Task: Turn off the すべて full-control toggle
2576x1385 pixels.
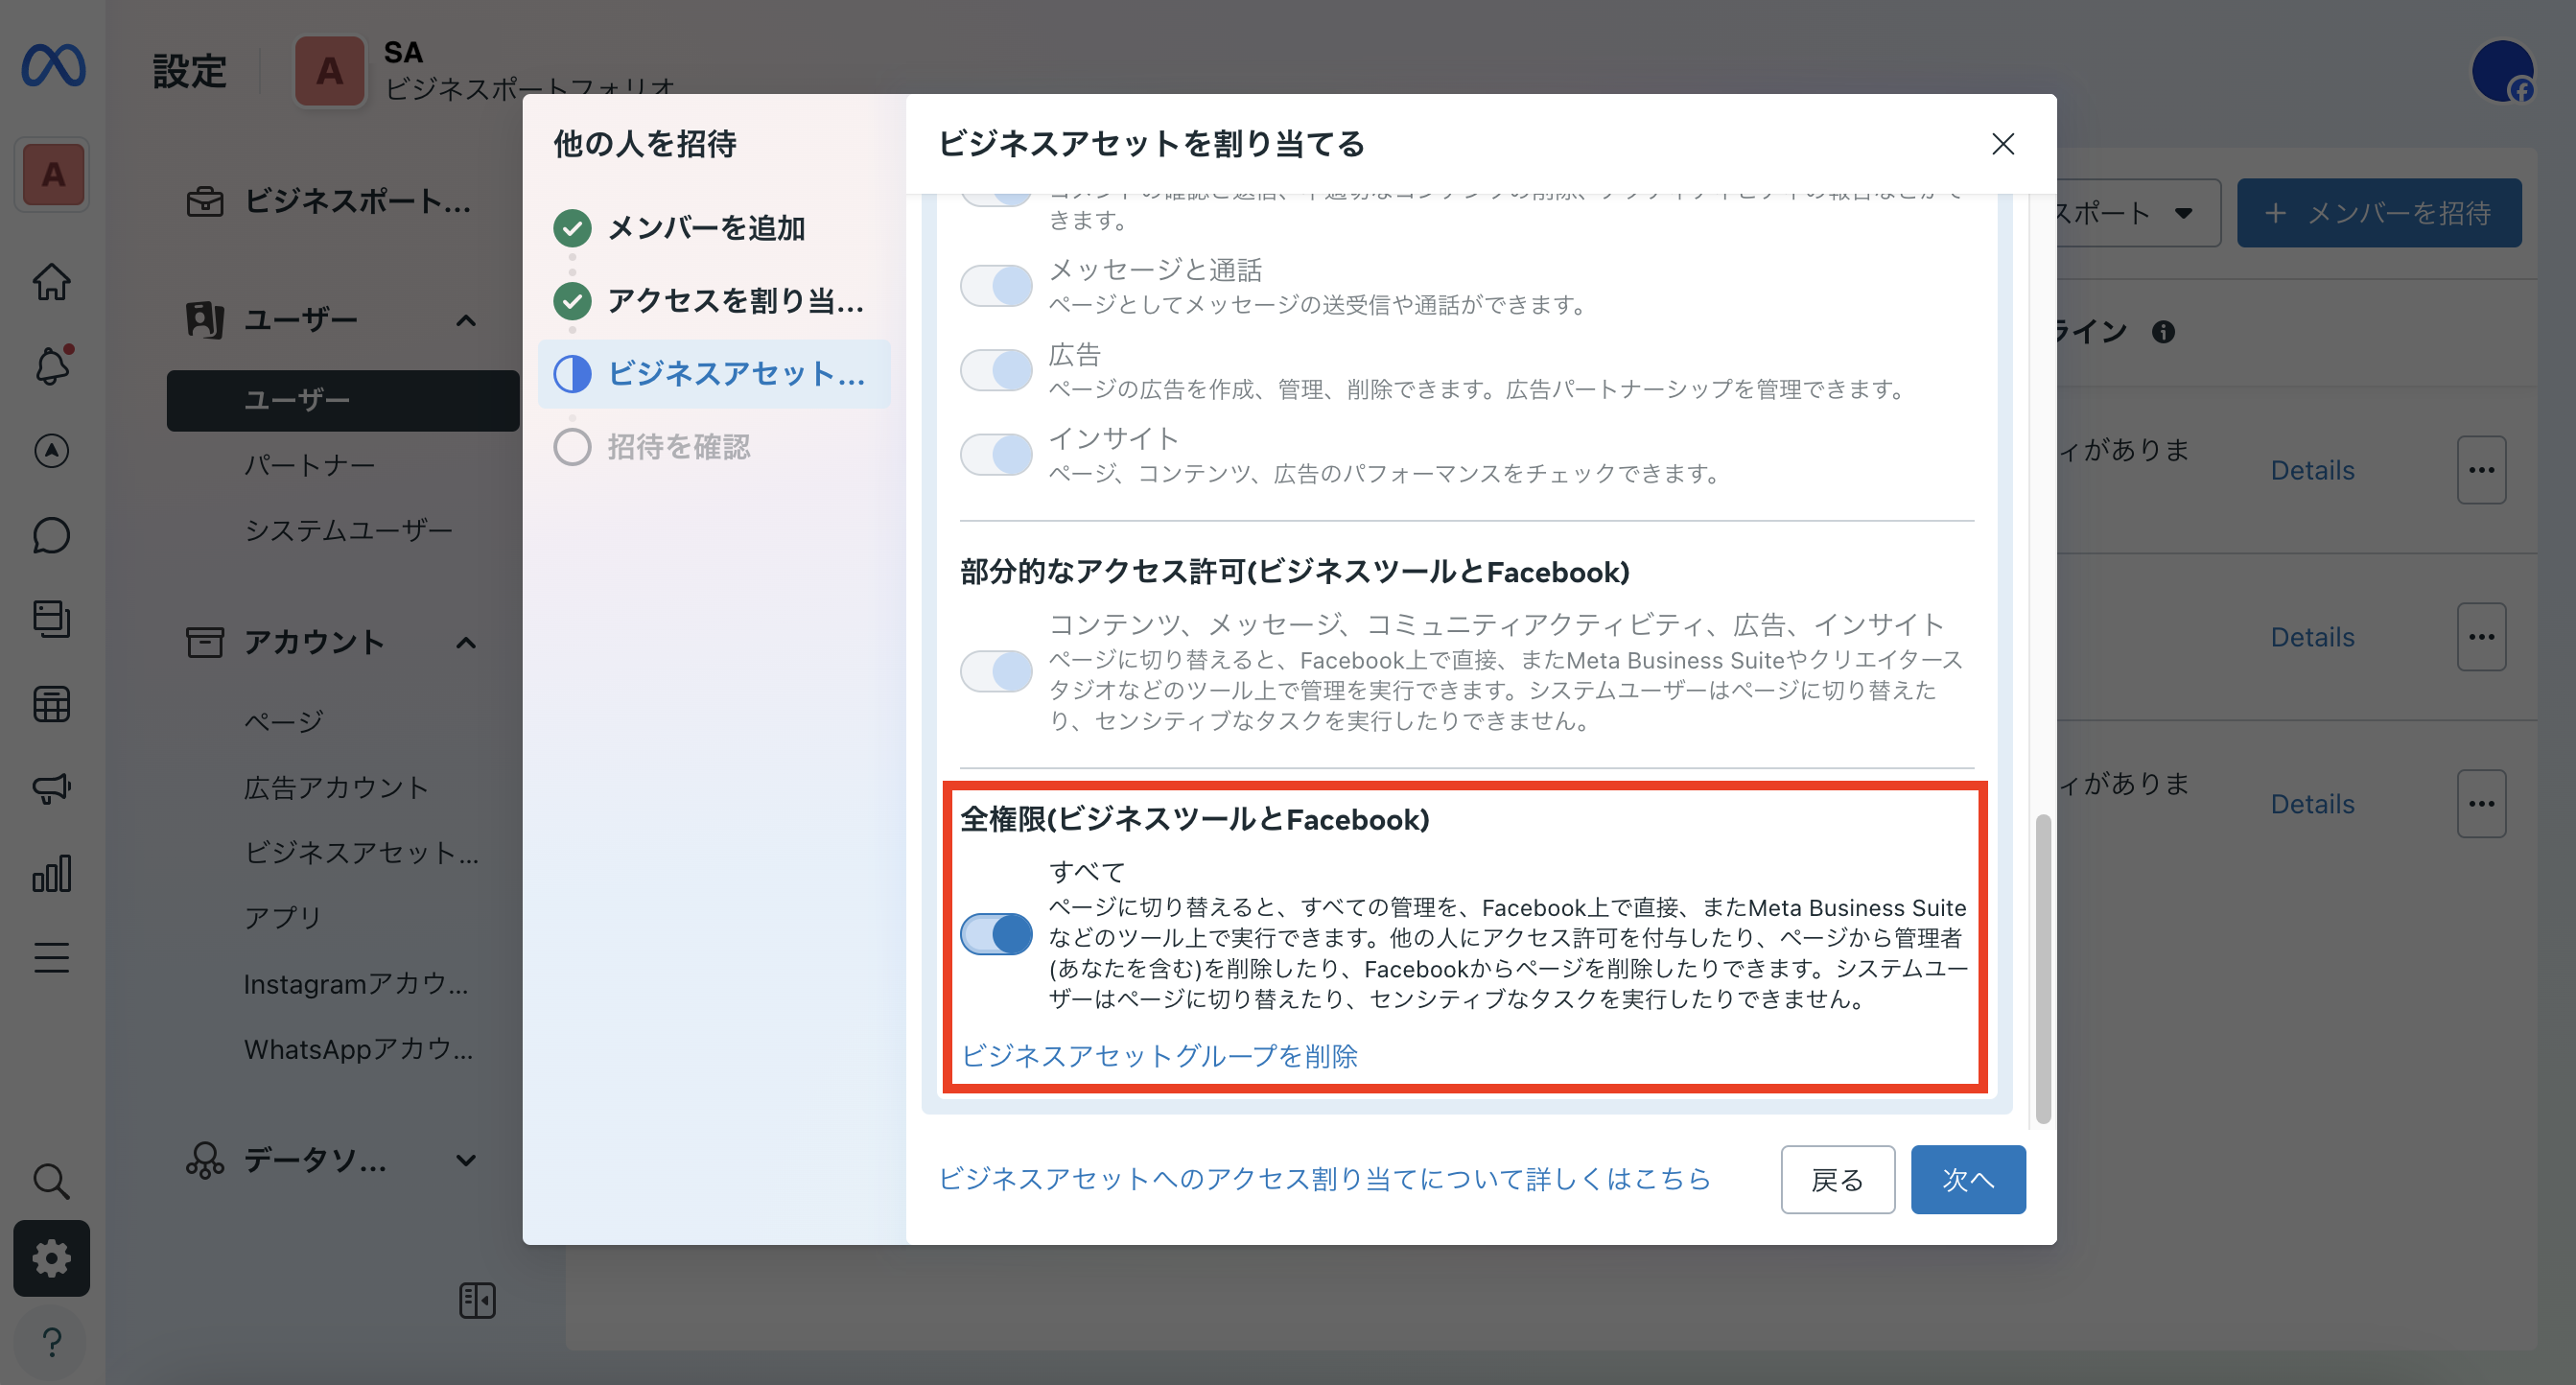Action: click(x=996, y=935)
